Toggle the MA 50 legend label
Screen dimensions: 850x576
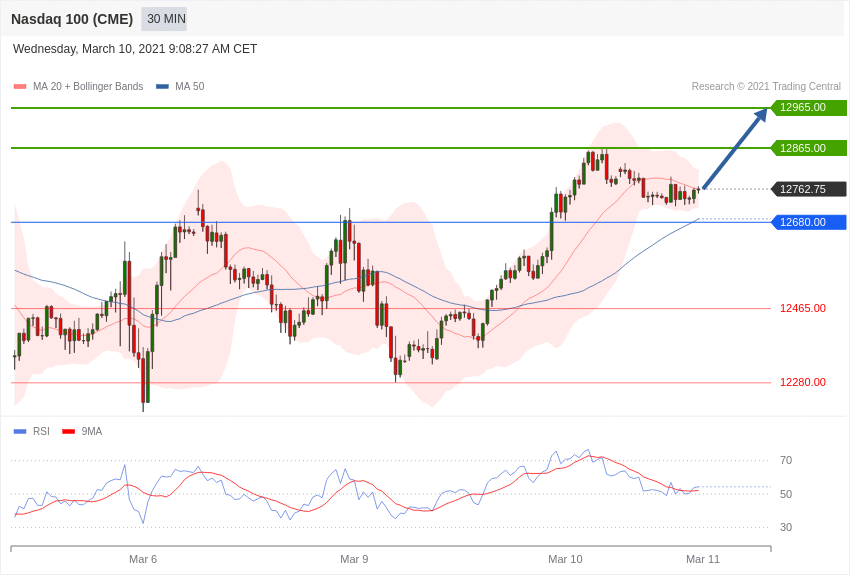[189, 87]
